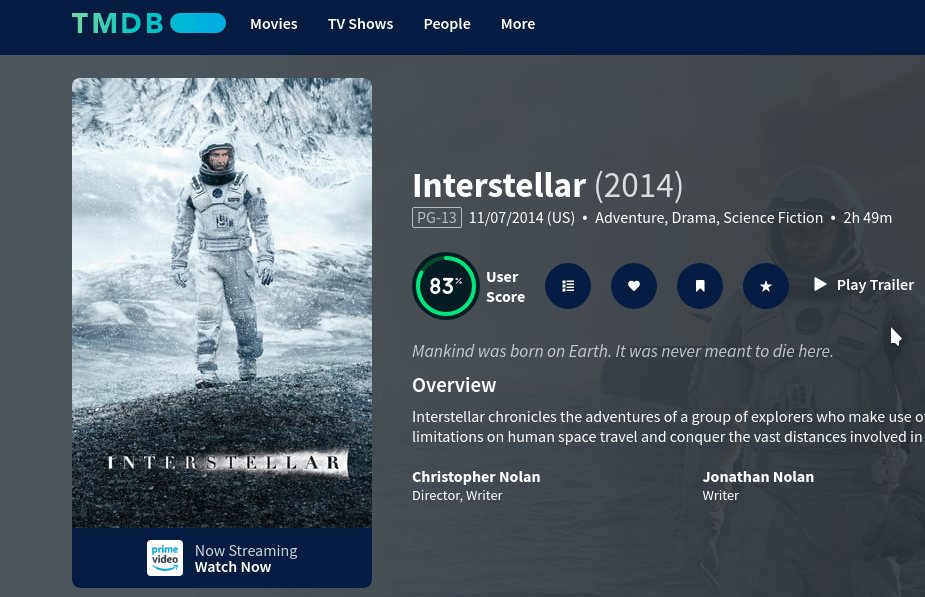Click the Overview heading
Viewport: 925px width, 597px height.
pyautogui.click(x=454, y=385)
